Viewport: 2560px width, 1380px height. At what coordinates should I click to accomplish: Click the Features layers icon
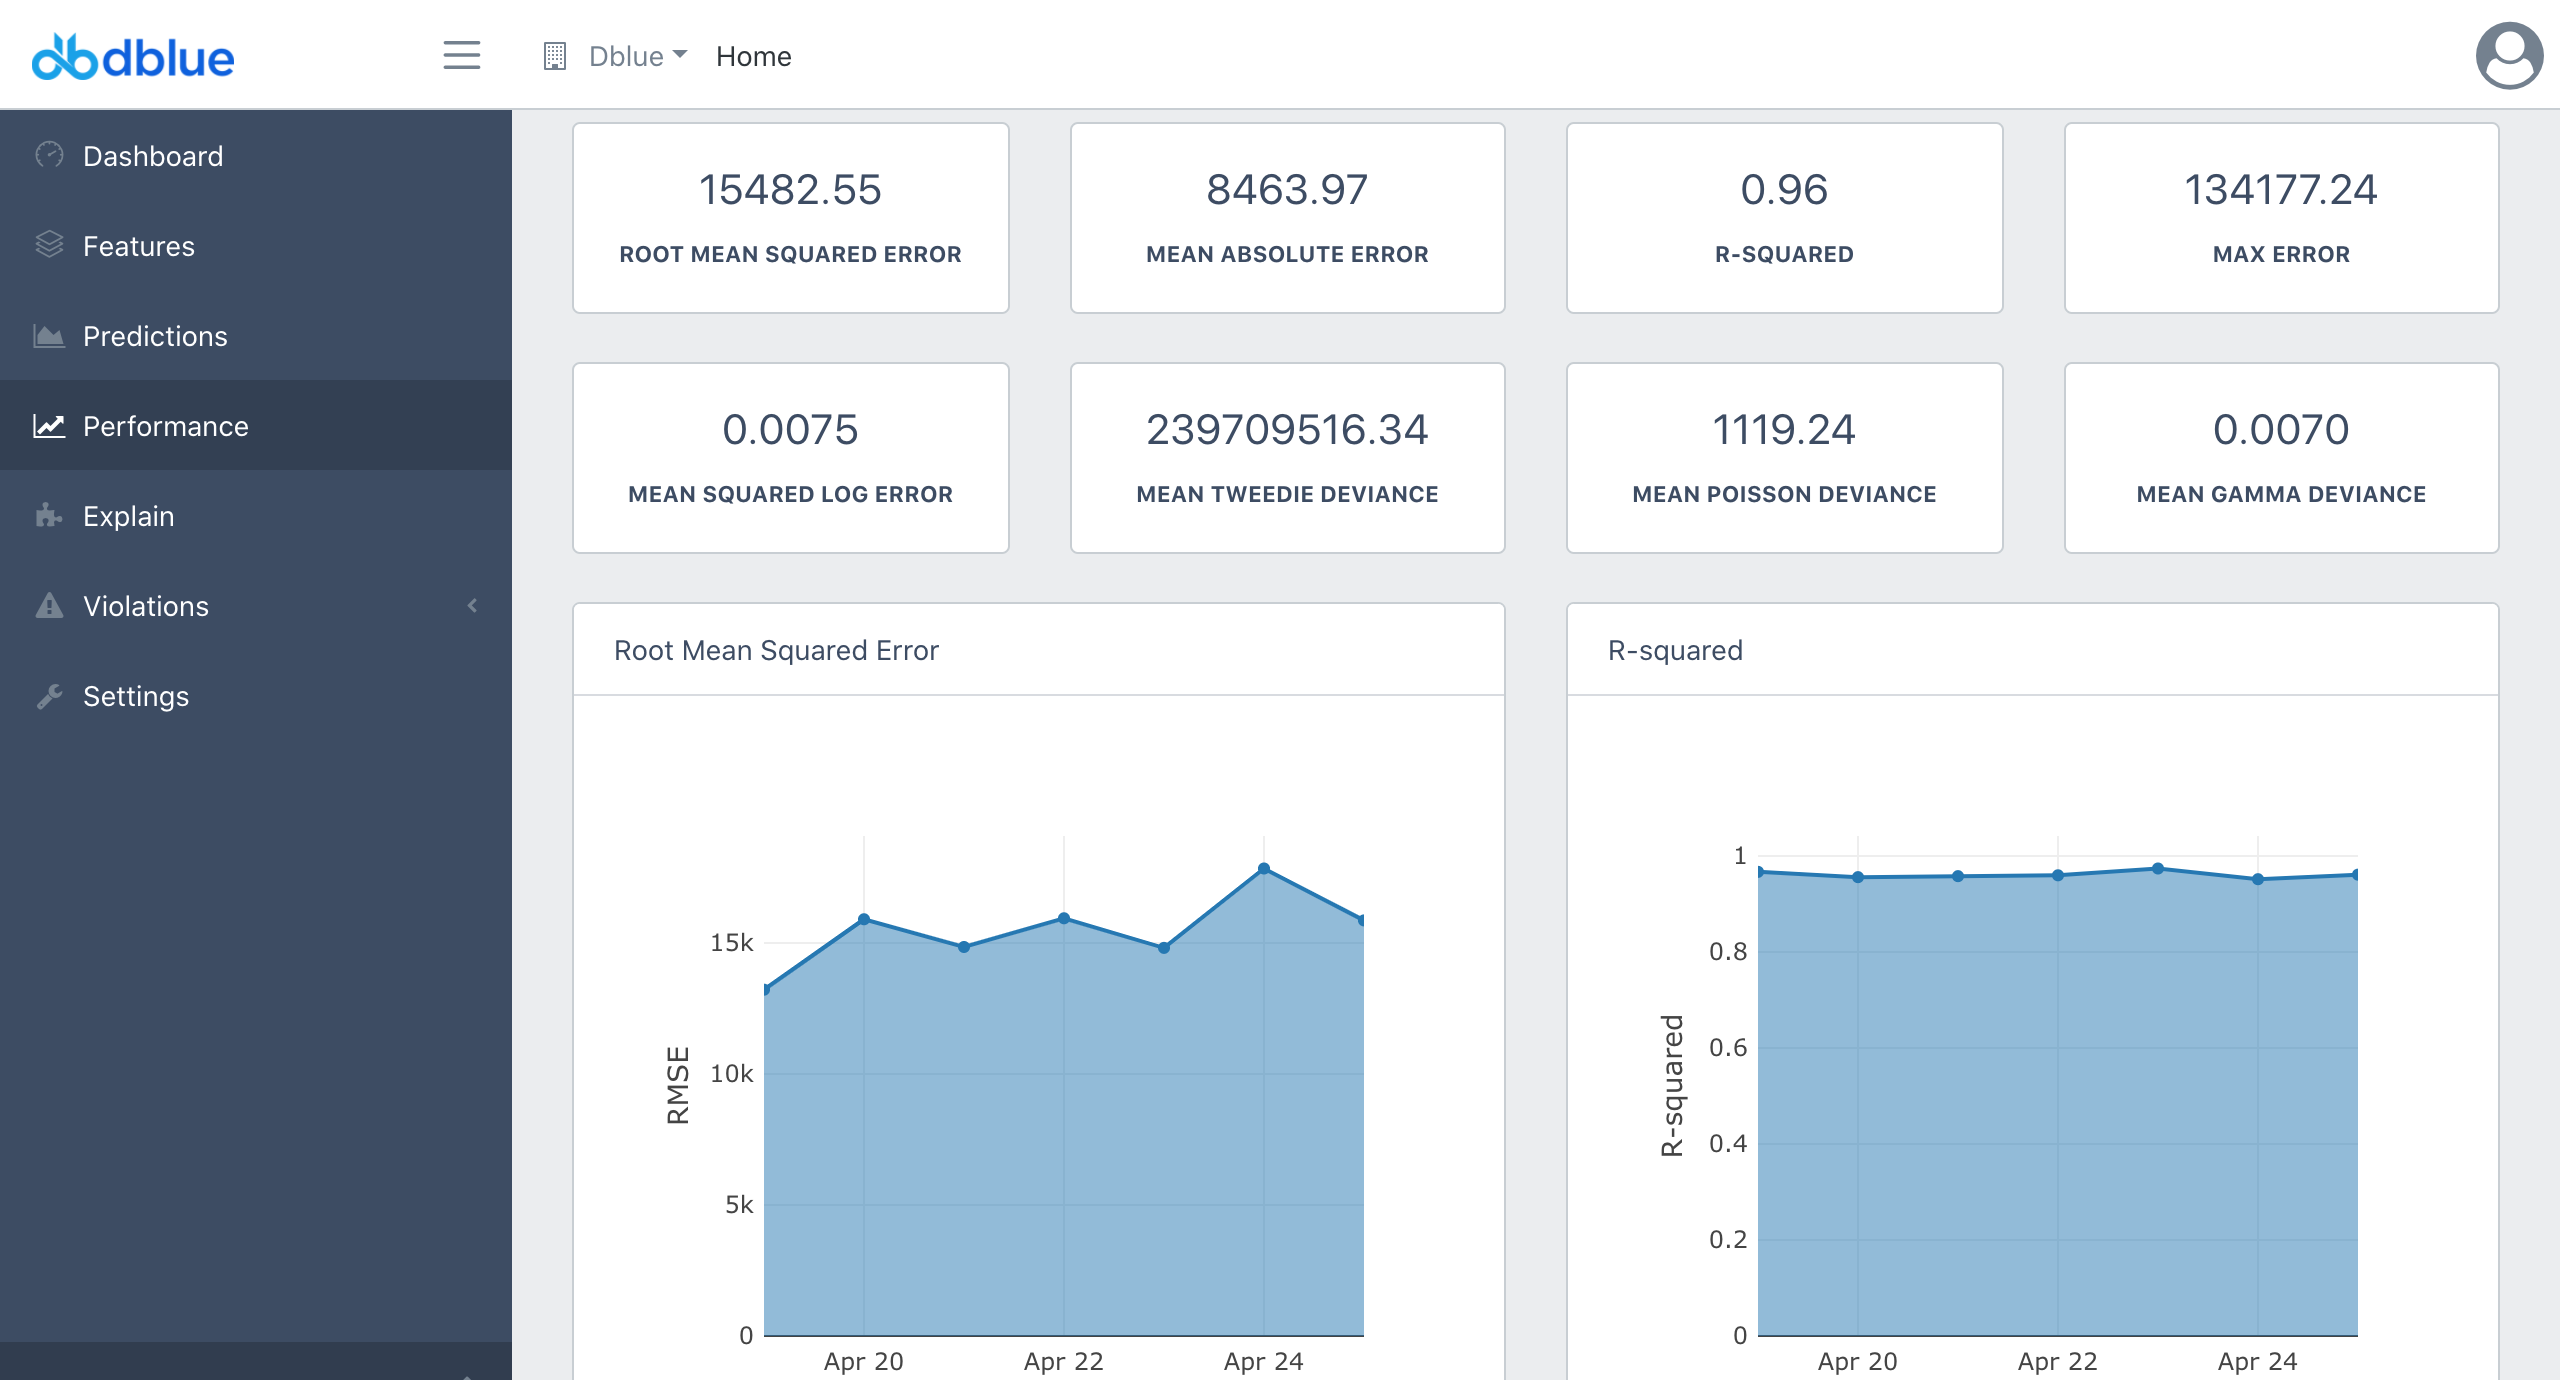coord(49,245)
